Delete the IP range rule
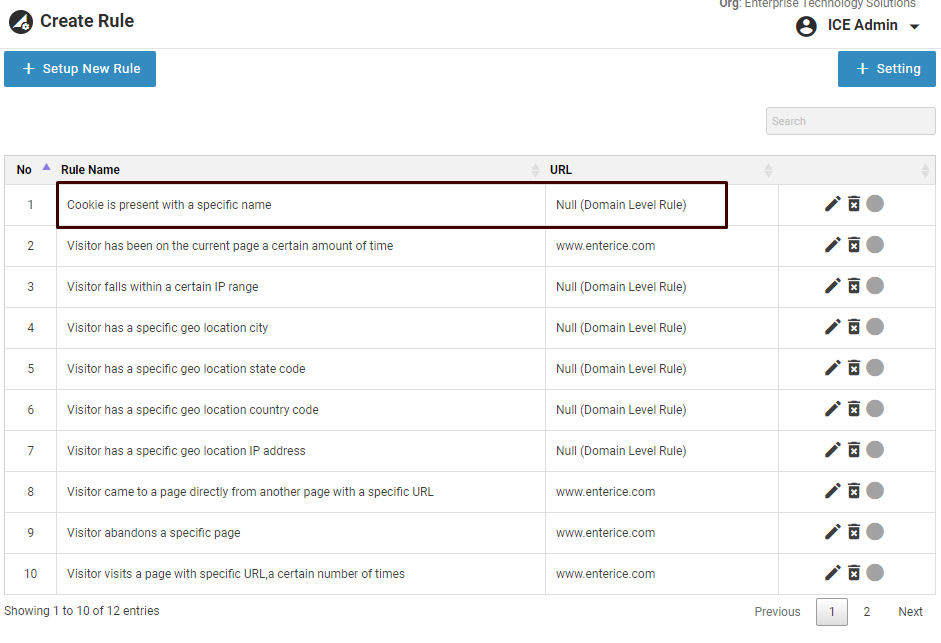The image size is (941, 643). pyautogui.click(x=854, y=286)
